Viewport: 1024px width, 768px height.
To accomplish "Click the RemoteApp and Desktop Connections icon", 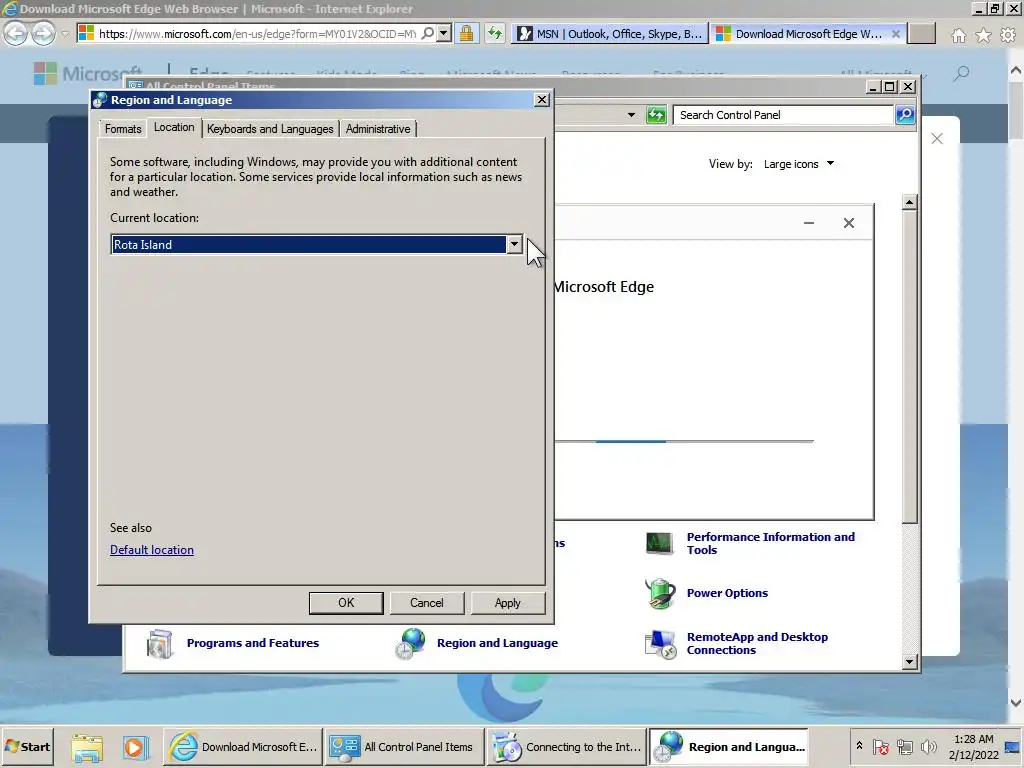I will coord(660,644).
